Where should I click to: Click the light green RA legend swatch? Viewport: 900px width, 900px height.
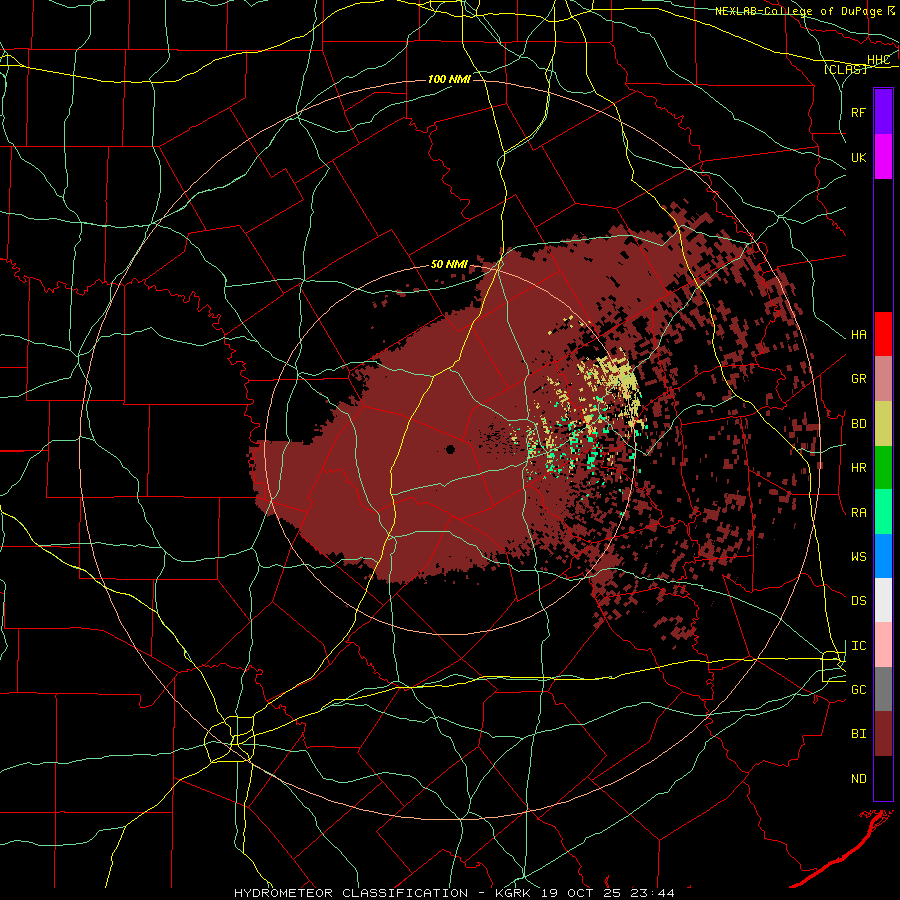pyautogui.click(x=883, y=512)
